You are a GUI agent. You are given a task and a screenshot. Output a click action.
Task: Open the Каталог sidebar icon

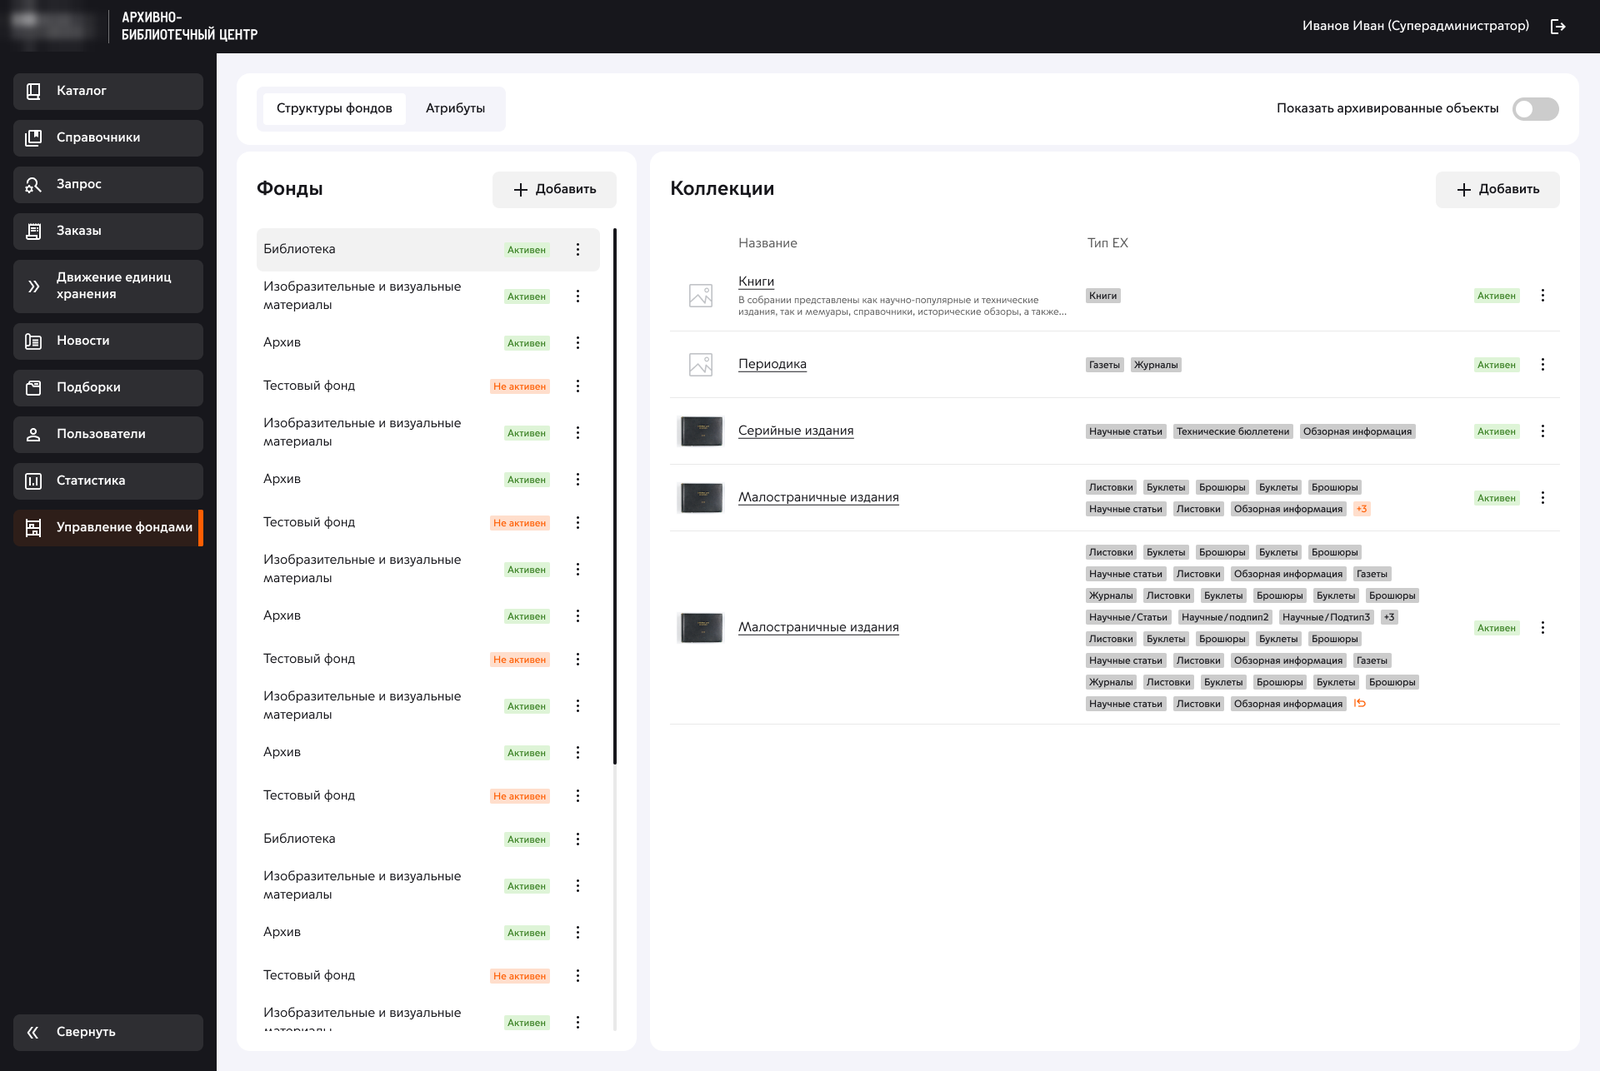click(33, 91)
